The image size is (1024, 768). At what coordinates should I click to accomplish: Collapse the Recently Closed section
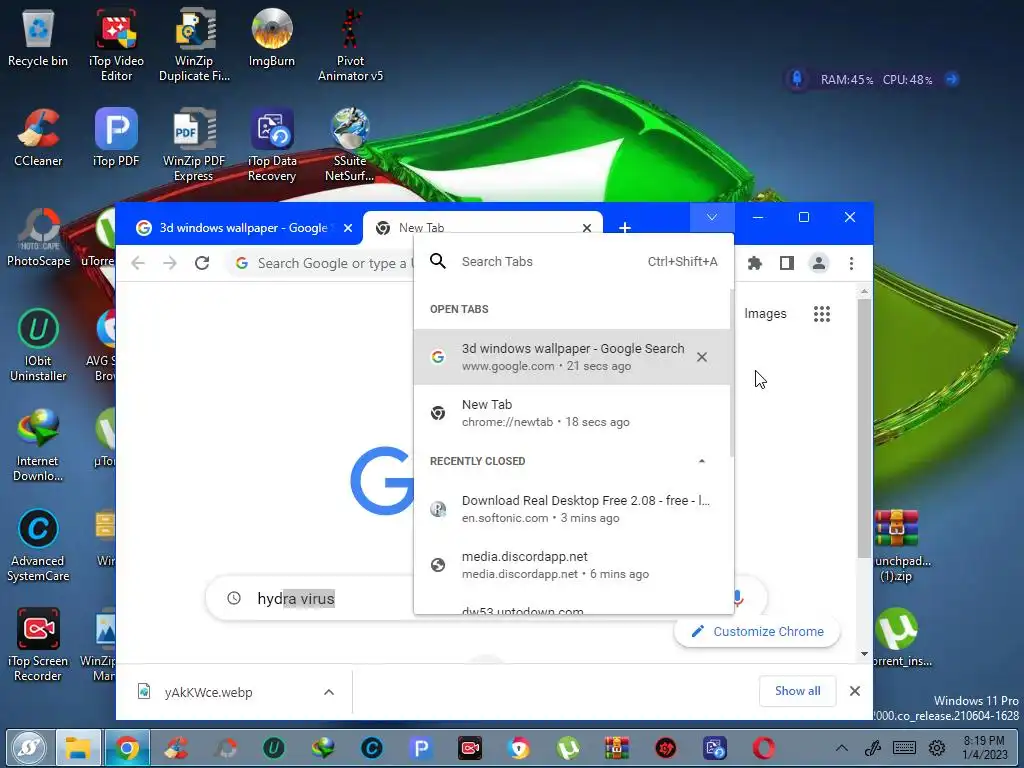pyautogui.click(x=701, y=461)
